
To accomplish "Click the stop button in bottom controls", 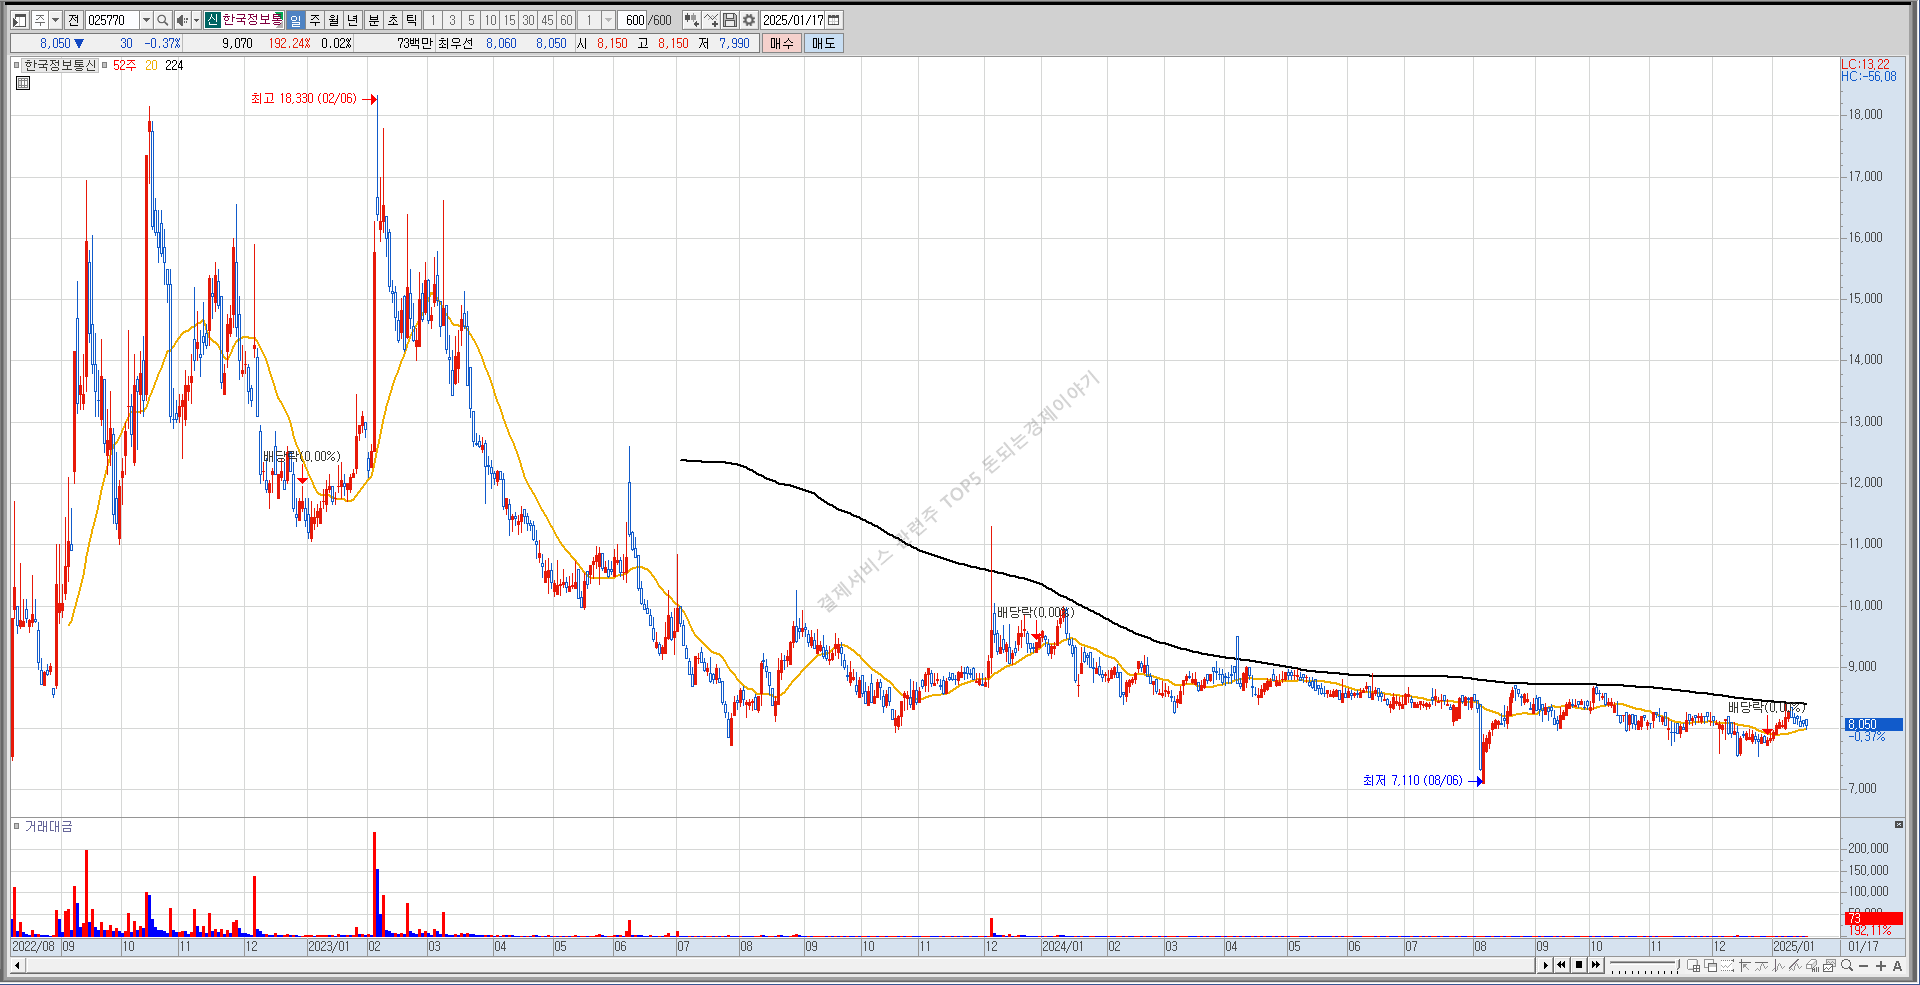I will (x=1579, y=965).
